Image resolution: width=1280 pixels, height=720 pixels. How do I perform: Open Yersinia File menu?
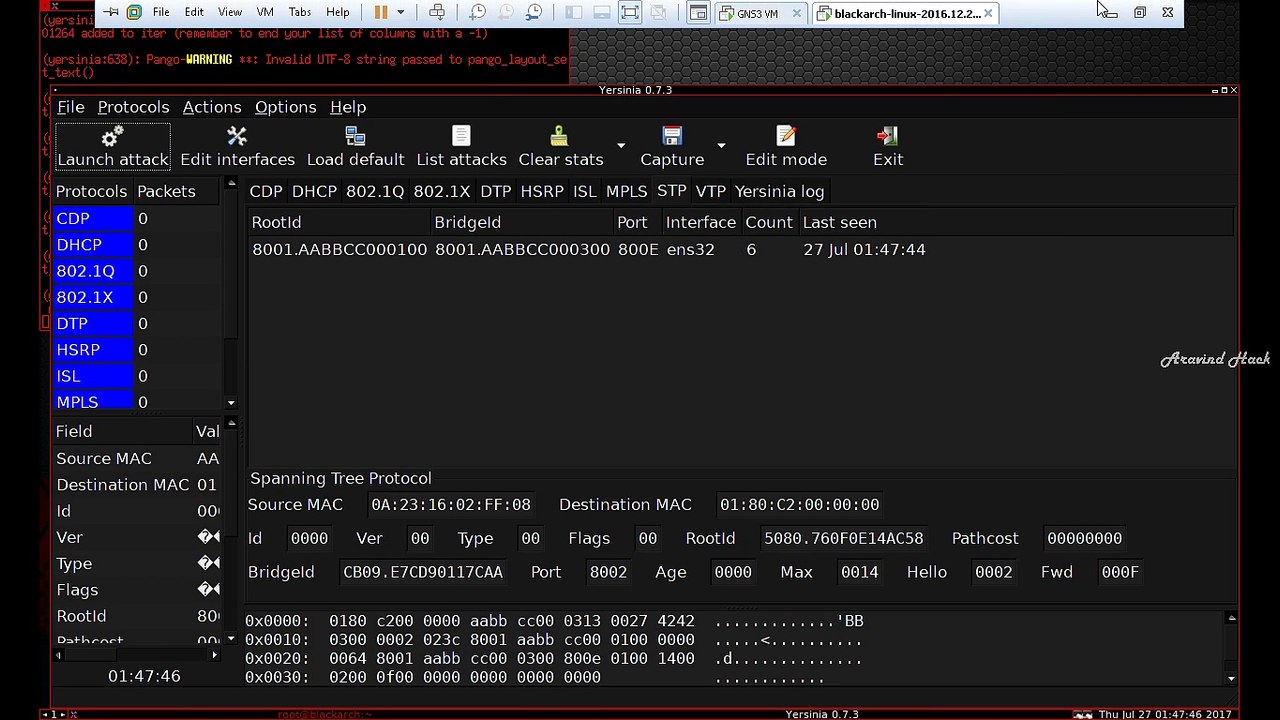pyautogui.click(x=70, y=107)
